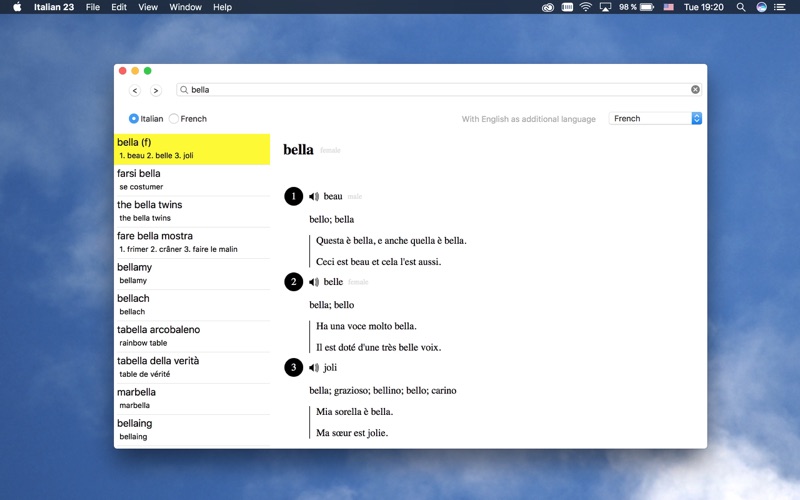Click 'bella; grazioso; bellino; bello; carino'
This screenshot has height=500, width=800.
pyautogui.click(x=383, y=391)
